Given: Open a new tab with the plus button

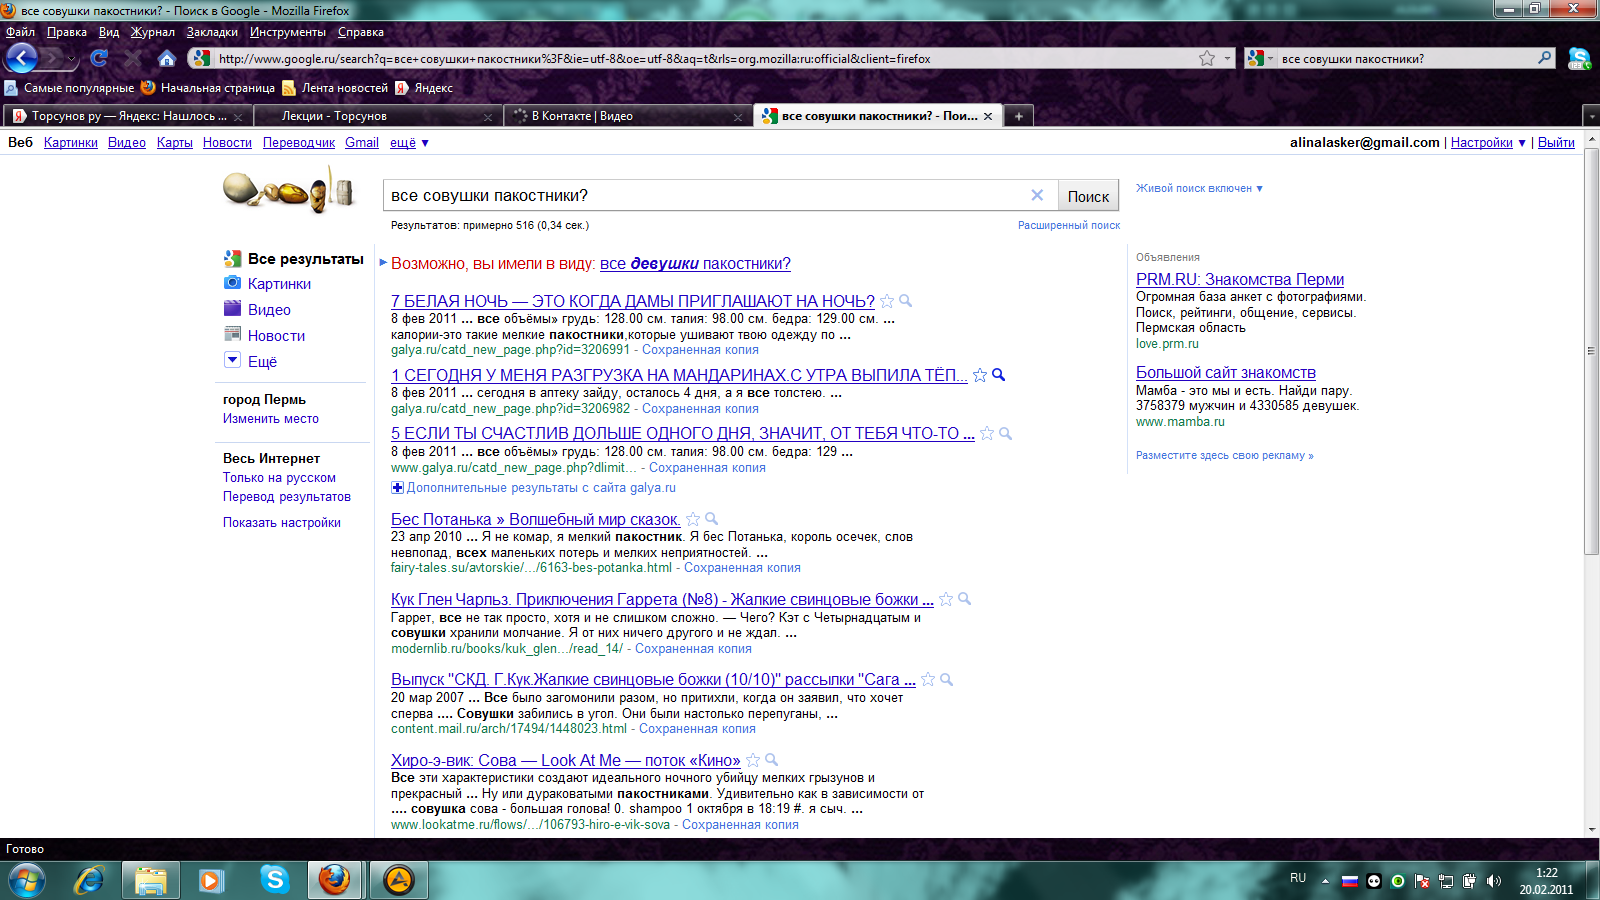Looking at the screenshot, I should (1018, 116).
